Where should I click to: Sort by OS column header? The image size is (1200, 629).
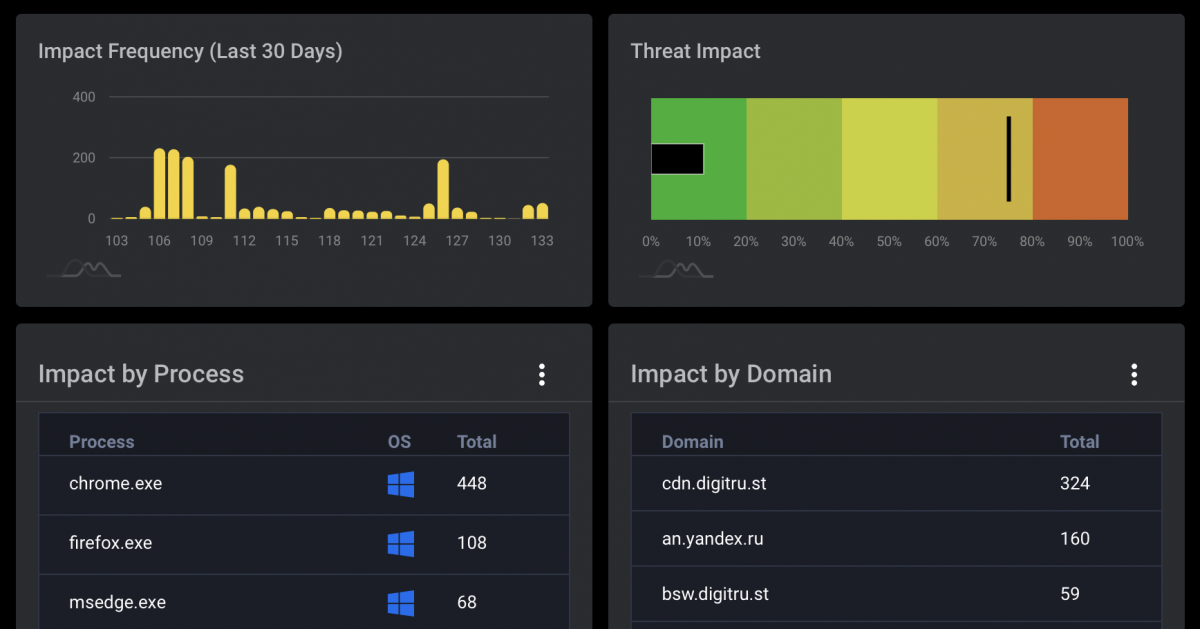[399, 442]
